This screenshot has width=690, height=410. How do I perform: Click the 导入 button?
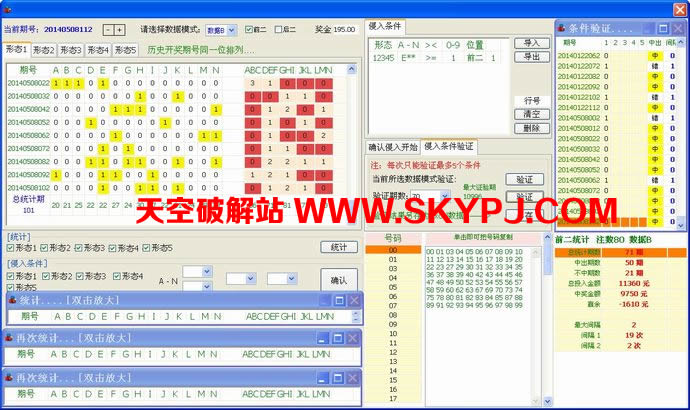(531, 43)
